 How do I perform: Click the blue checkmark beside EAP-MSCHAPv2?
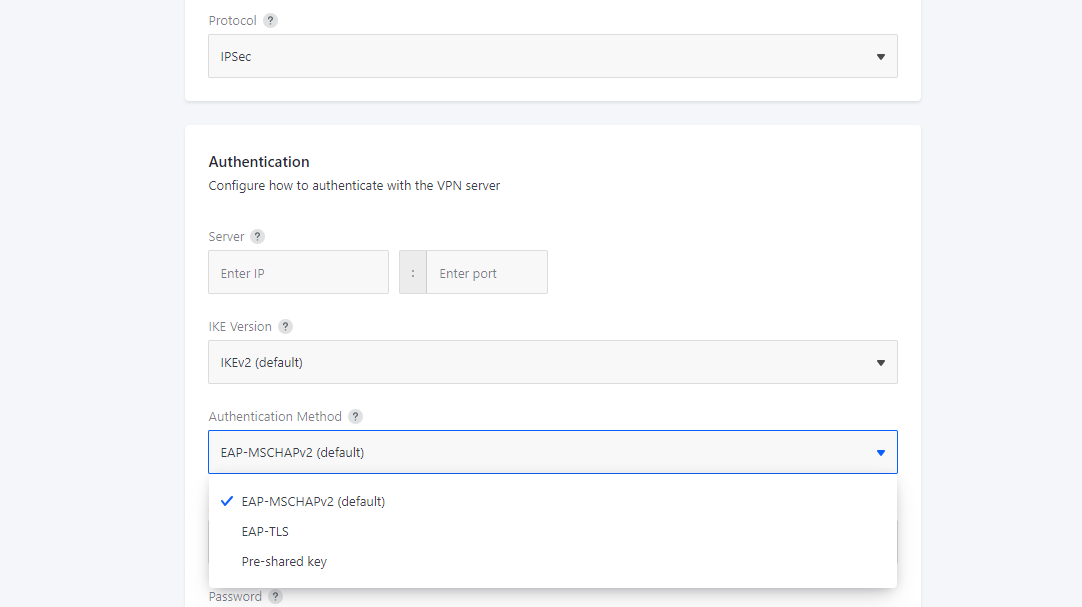227,501
